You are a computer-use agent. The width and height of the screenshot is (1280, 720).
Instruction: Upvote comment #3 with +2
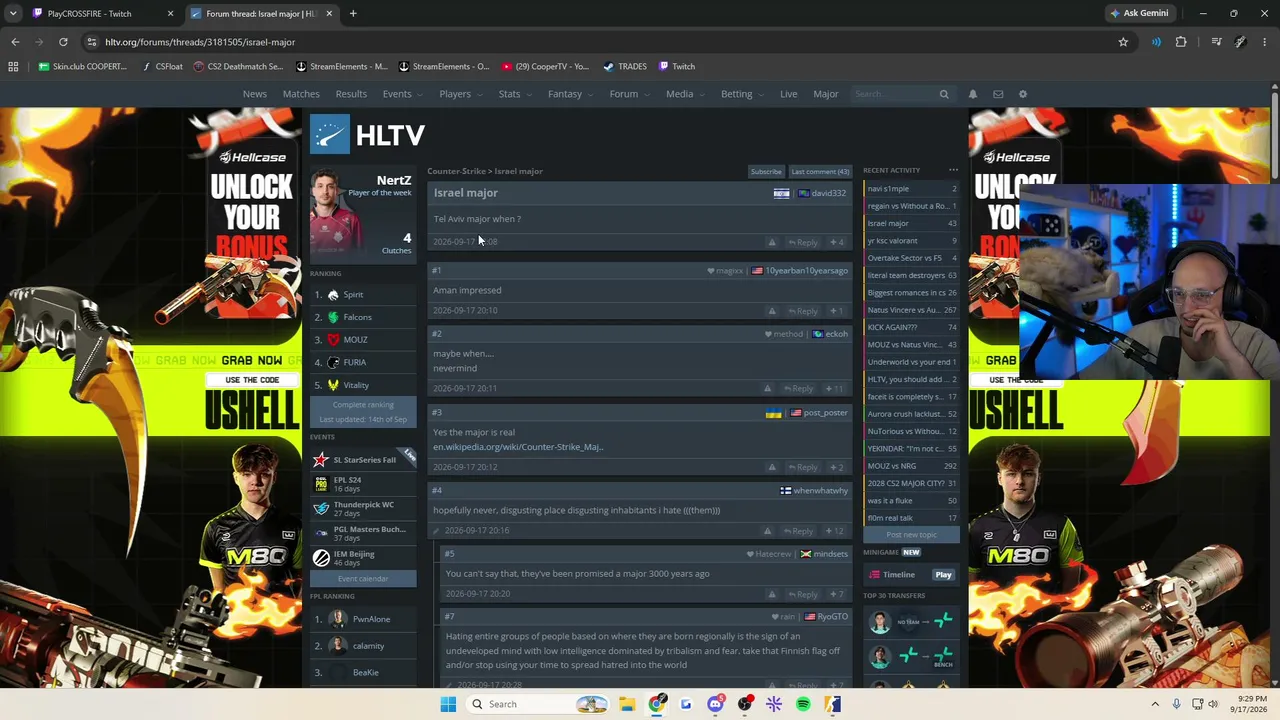[x=836, y=467]
